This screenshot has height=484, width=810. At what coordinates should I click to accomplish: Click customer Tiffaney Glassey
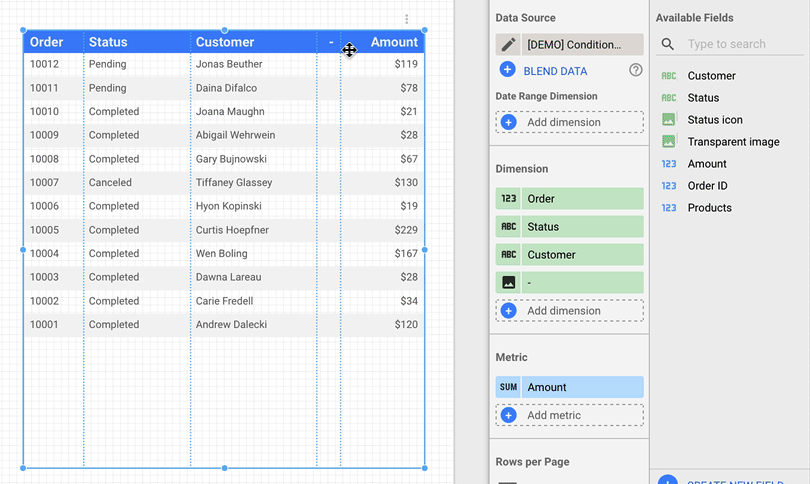point(233,182)
